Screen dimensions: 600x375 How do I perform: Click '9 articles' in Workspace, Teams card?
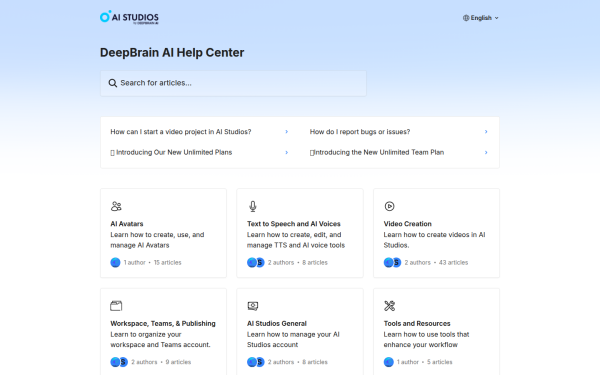point(178,362)
